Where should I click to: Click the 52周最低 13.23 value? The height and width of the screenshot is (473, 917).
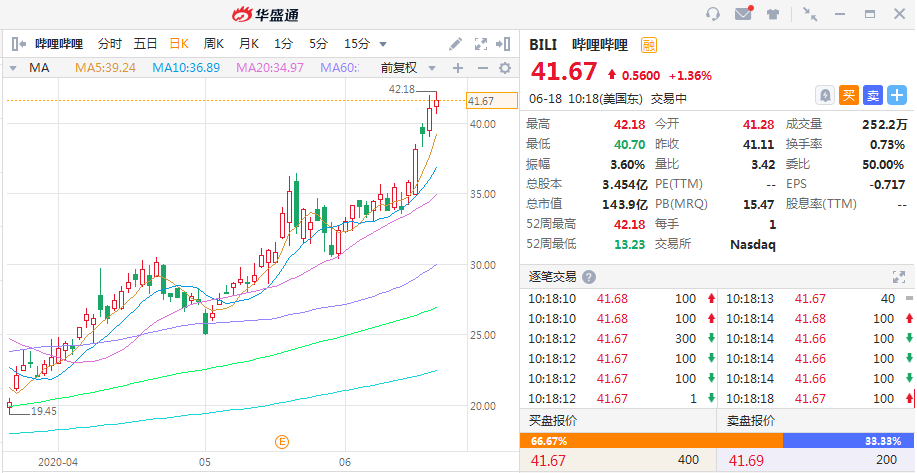point(630,244)
